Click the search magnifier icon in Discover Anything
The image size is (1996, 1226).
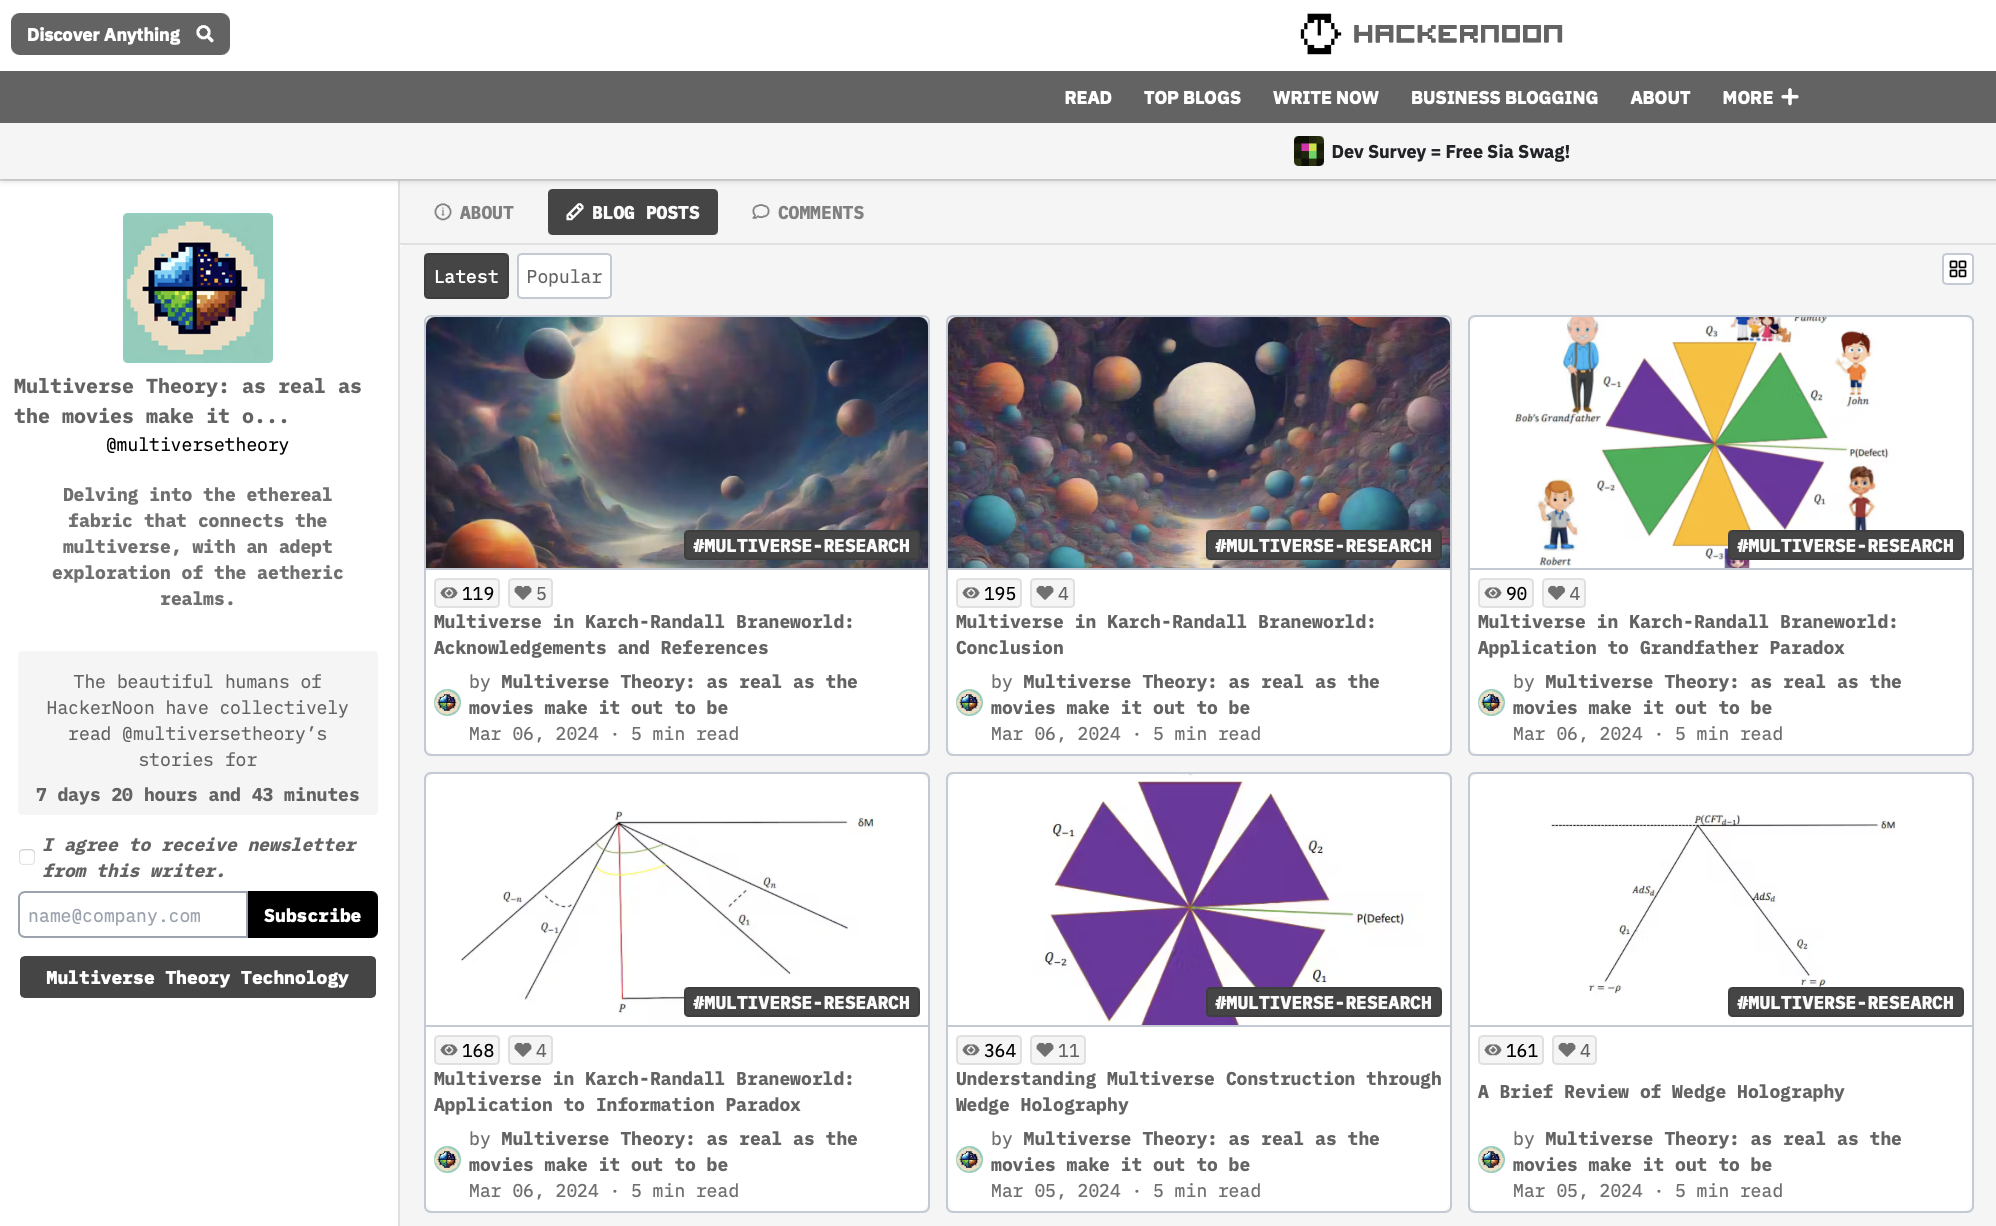[205, 34]
